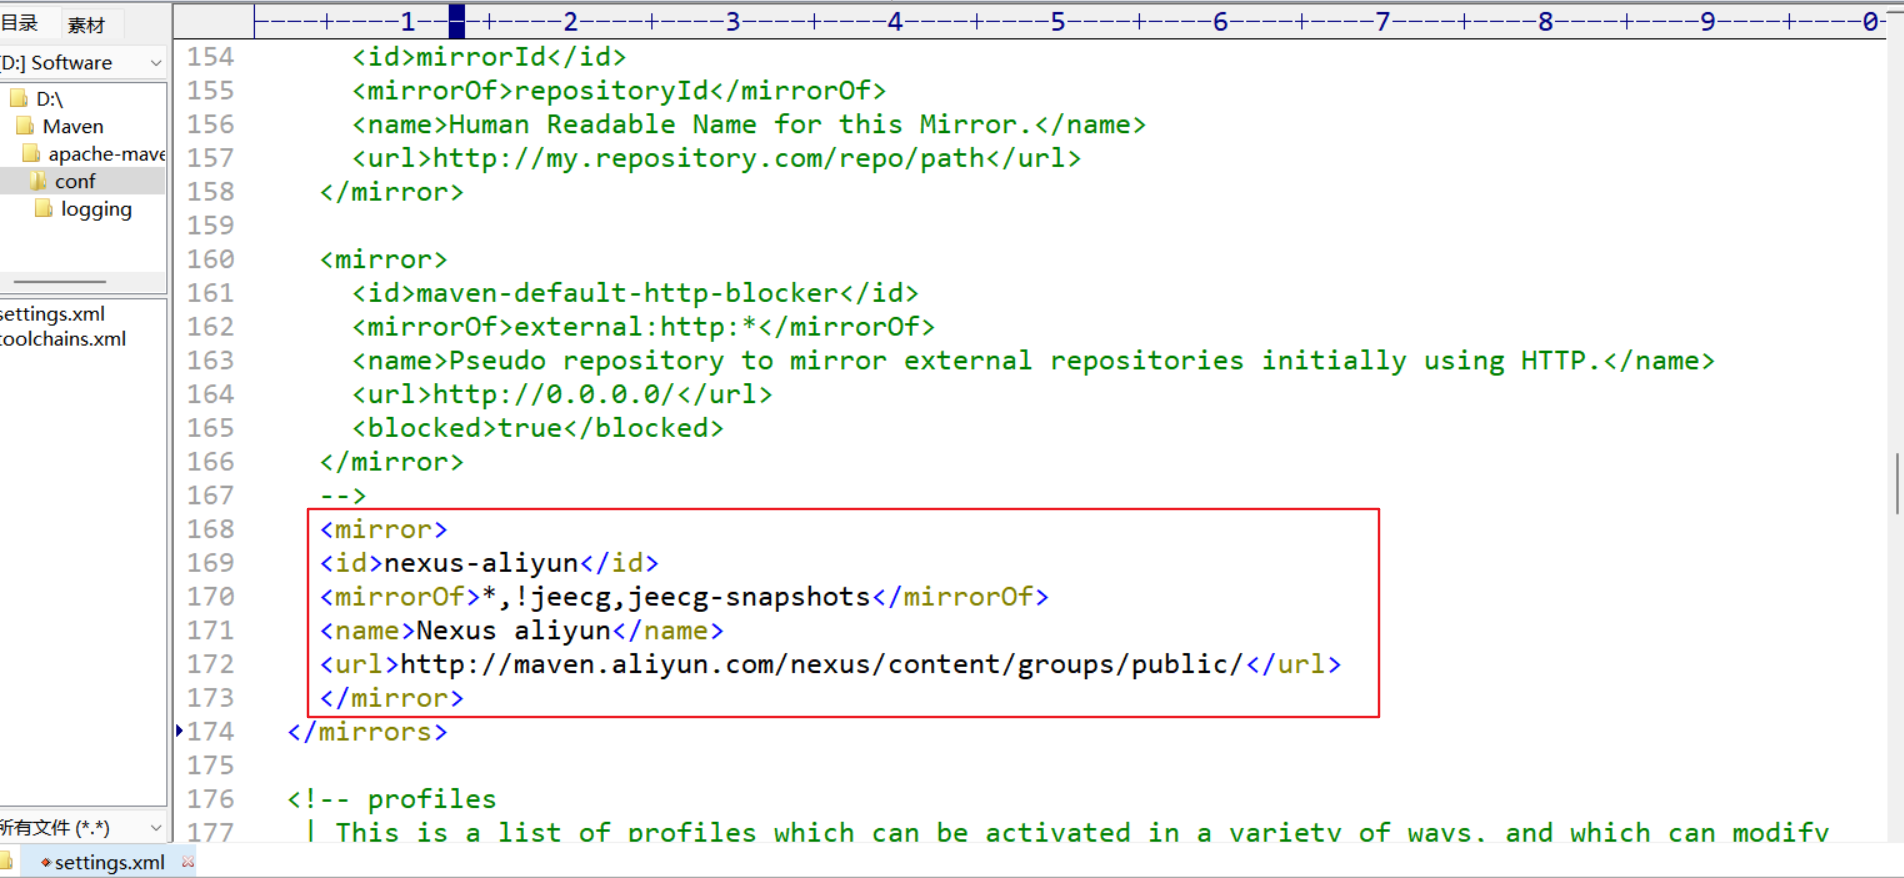Click line number 168 in the gutter
This screenshot has height=878, width=1904.
(210, 529)
